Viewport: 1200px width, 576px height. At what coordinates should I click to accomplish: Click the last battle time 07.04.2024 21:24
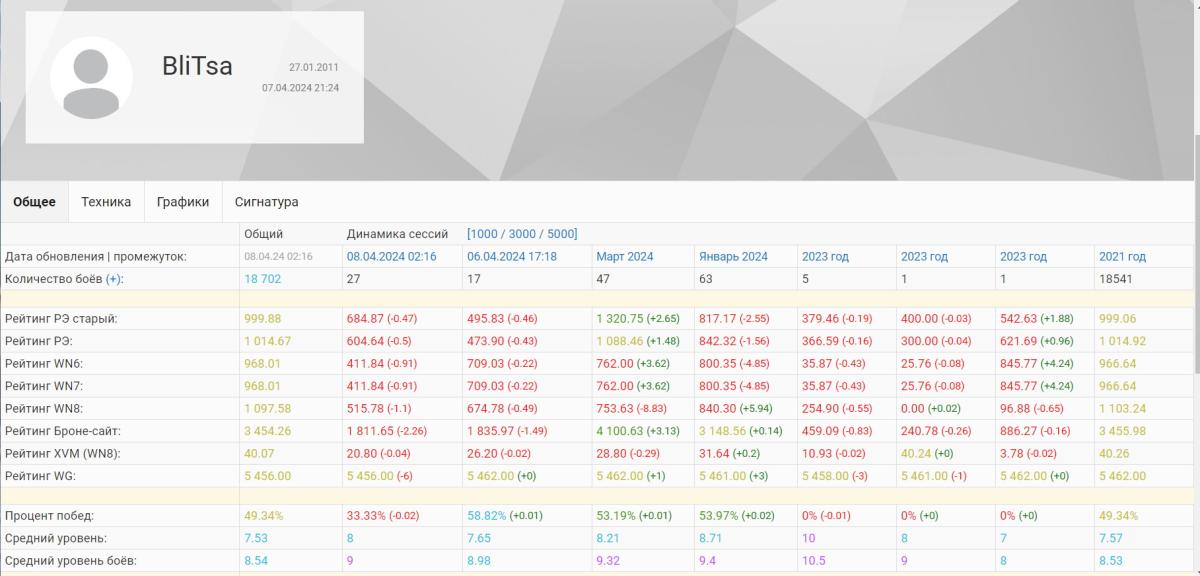tap(300, 88)
